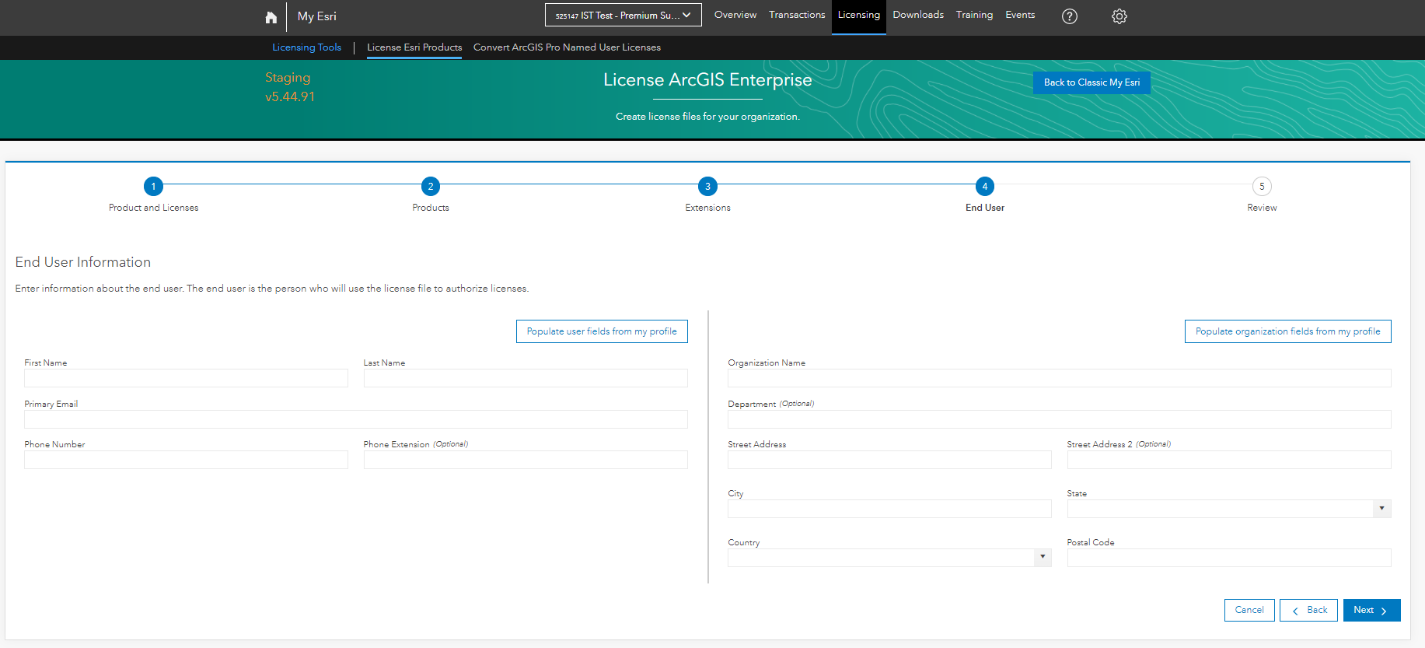1425x648 pixels.
Task: Go to the My Esri home icon
Action: (x=271, y=17)
